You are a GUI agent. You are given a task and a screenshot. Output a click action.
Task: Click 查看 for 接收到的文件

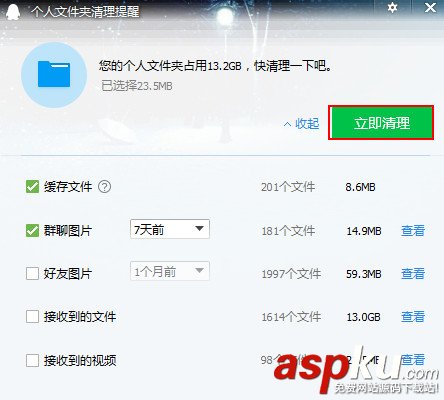pyautogui.click(x=413, y=317)
